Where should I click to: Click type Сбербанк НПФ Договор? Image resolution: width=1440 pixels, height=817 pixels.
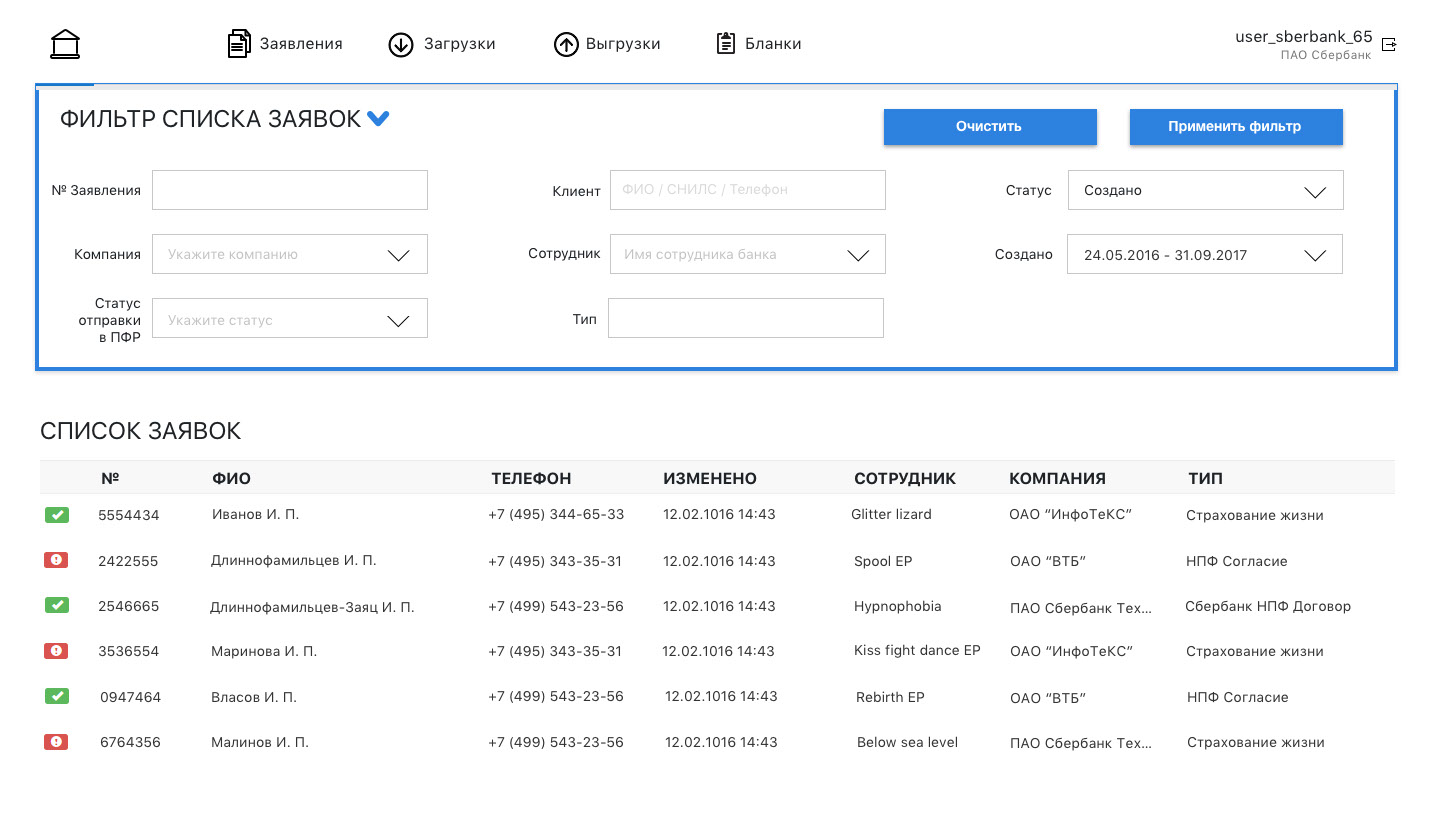(1268, 606)
